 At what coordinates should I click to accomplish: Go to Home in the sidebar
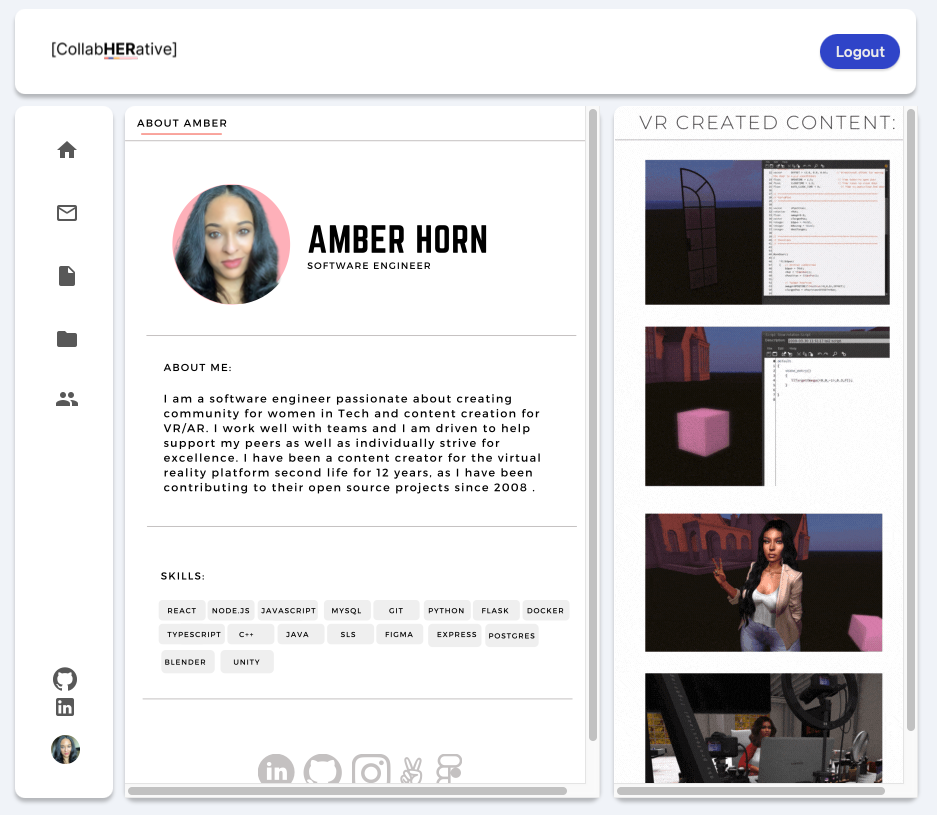(x=67, y=150)
